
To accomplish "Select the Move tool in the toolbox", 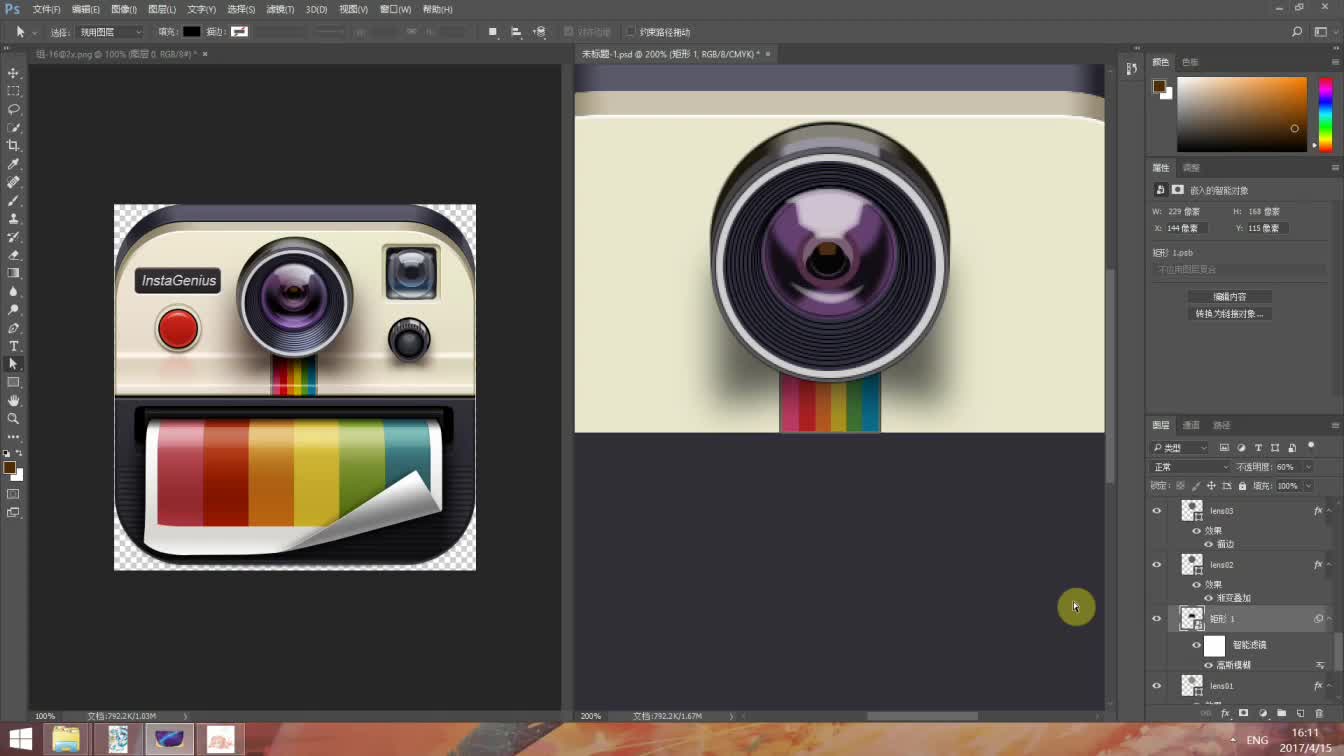I will (x=13, y=73).
